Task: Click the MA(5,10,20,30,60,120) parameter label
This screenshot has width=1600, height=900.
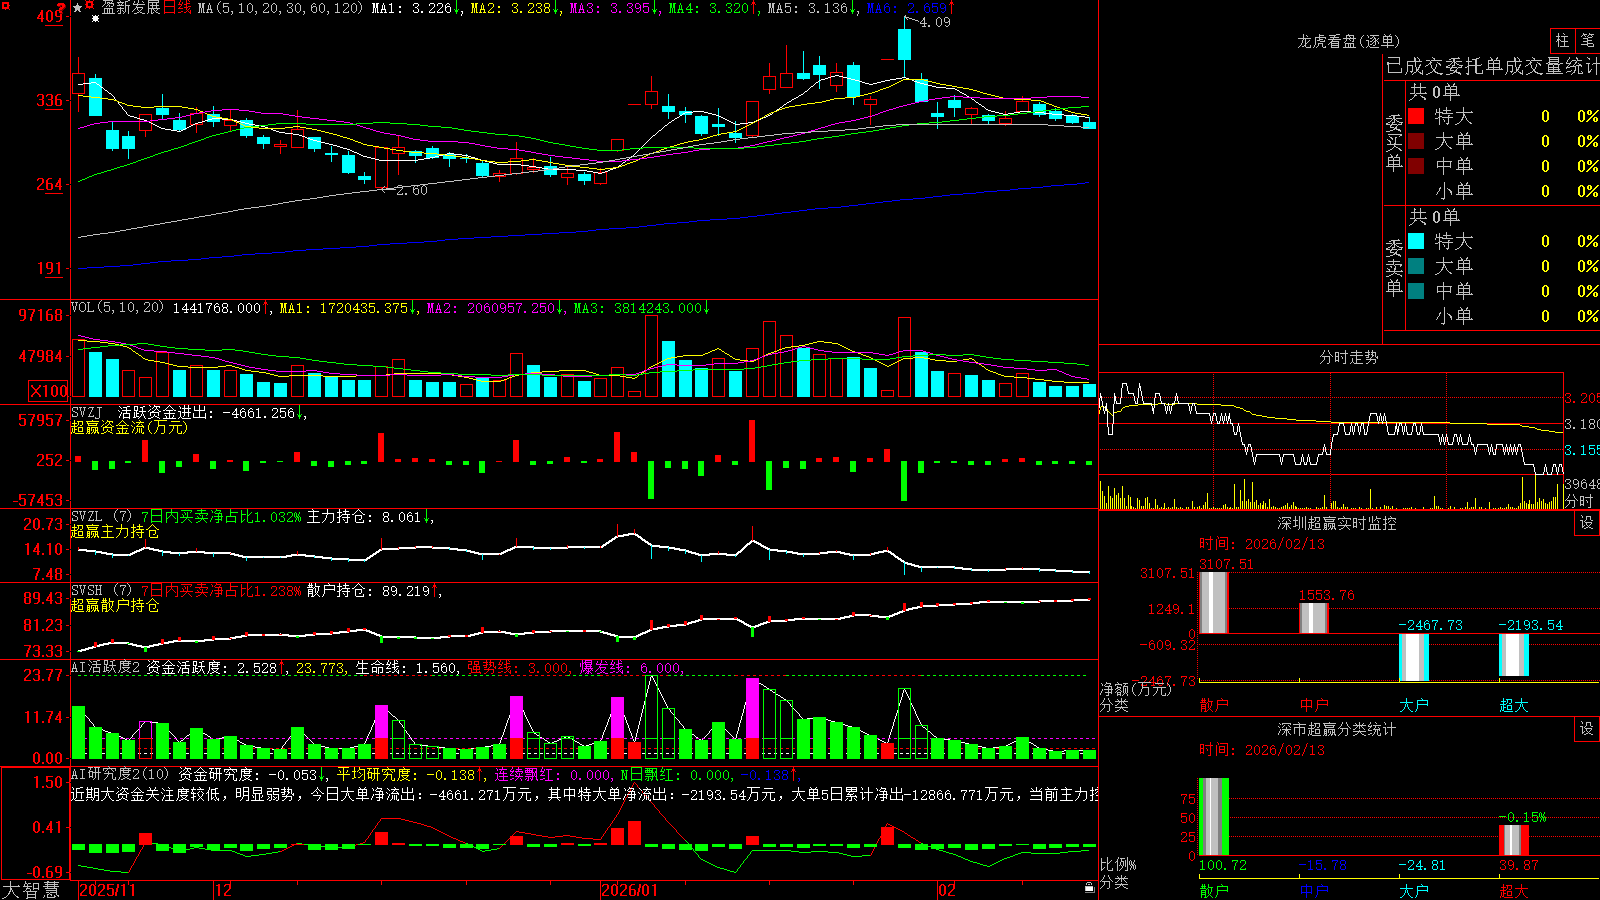Action: coord(280,8)
